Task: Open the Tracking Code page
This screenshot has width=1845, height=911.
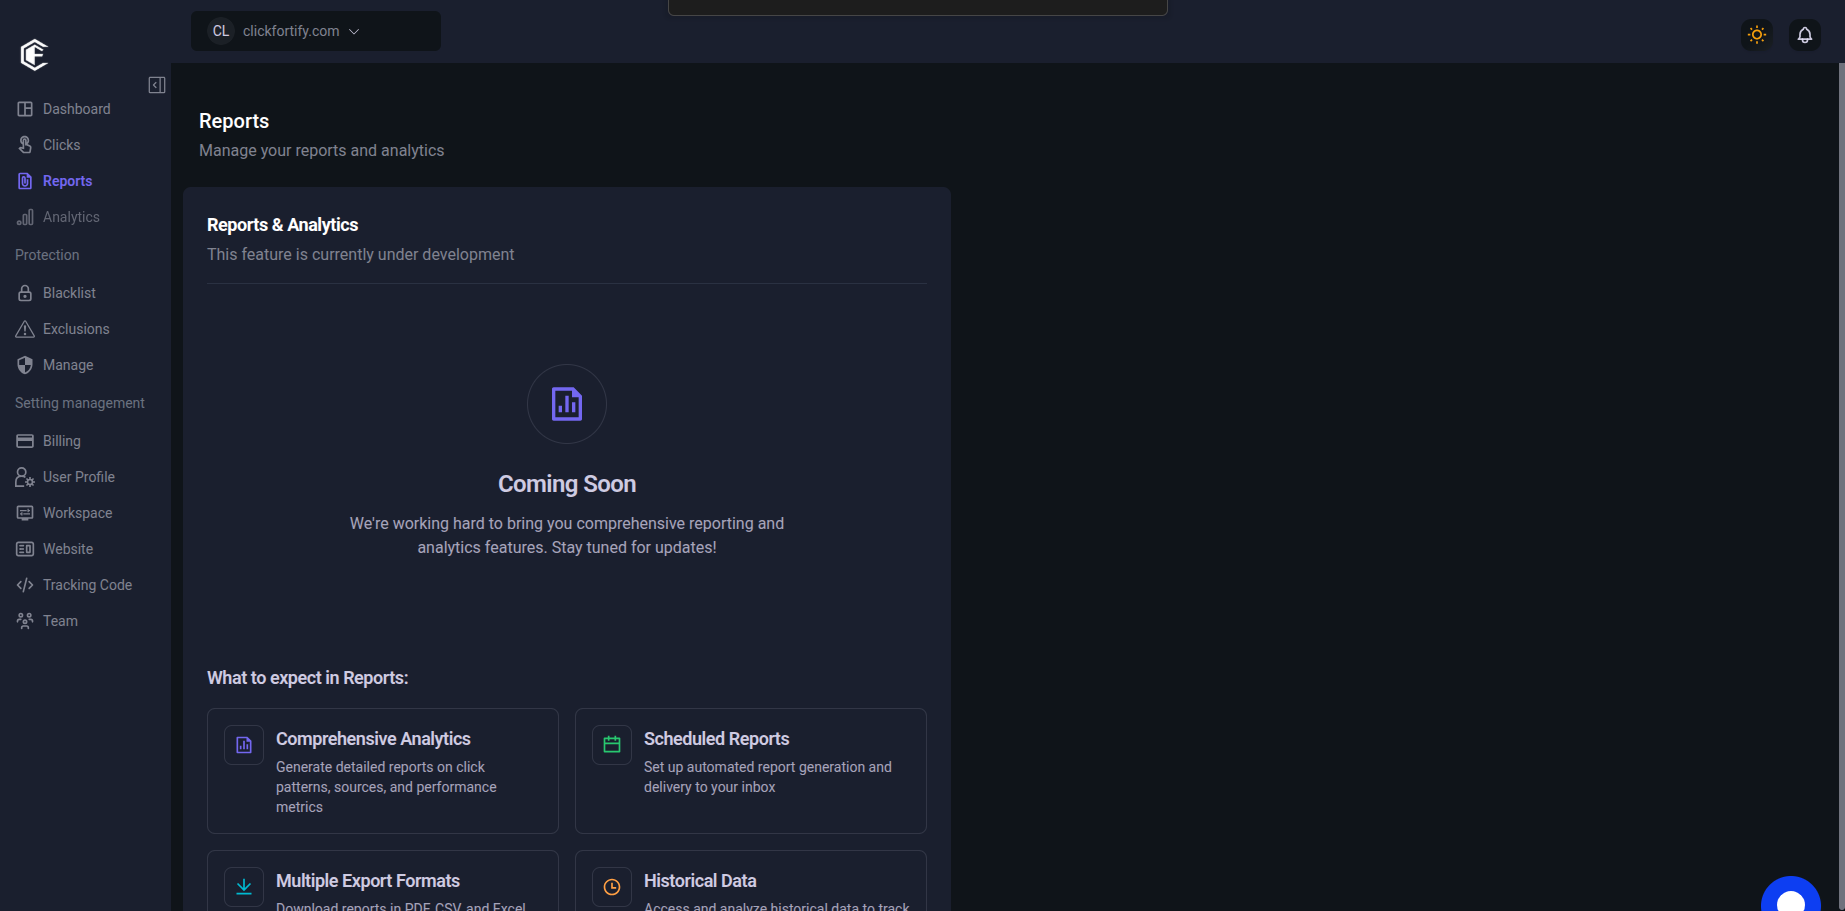Action: [x=87, y=584]
